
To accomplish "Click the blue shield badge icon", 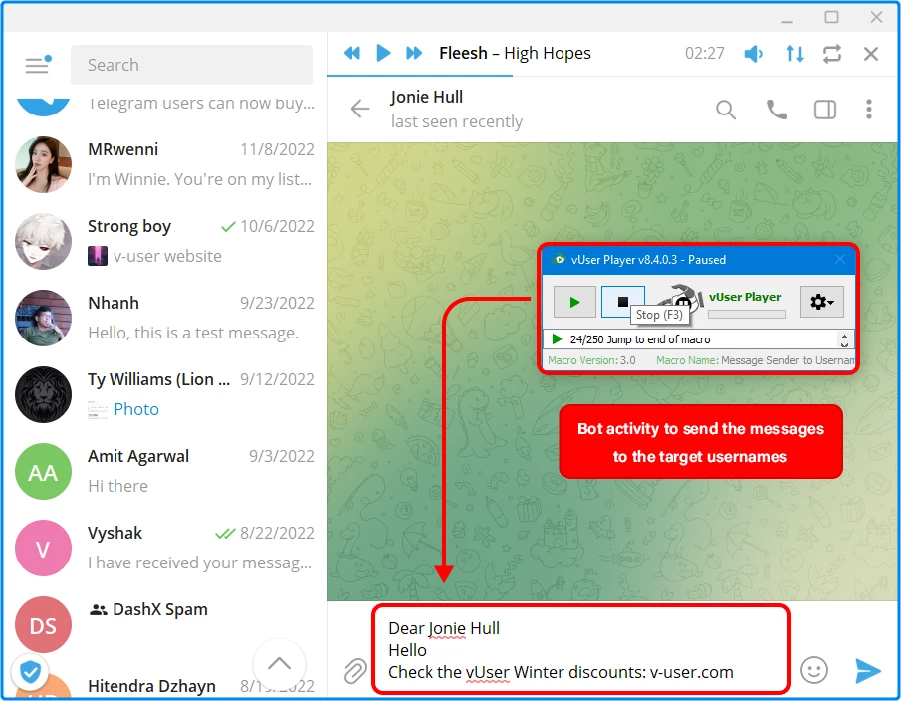I will tap(30, 671).
